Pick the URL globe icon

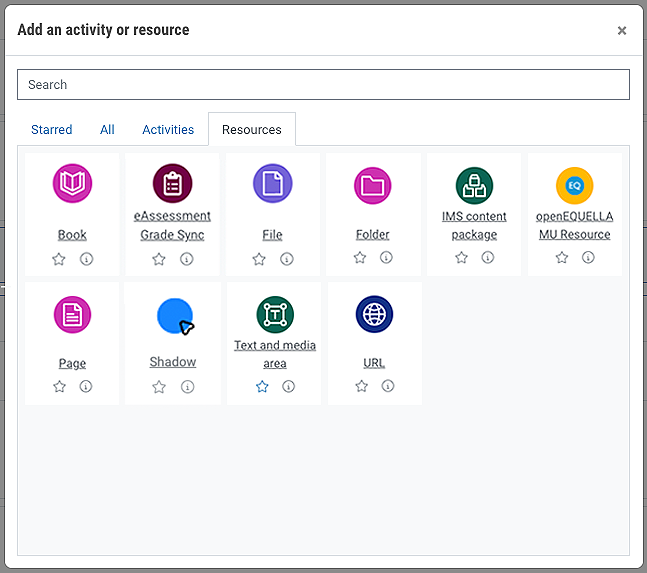(374, 315)
